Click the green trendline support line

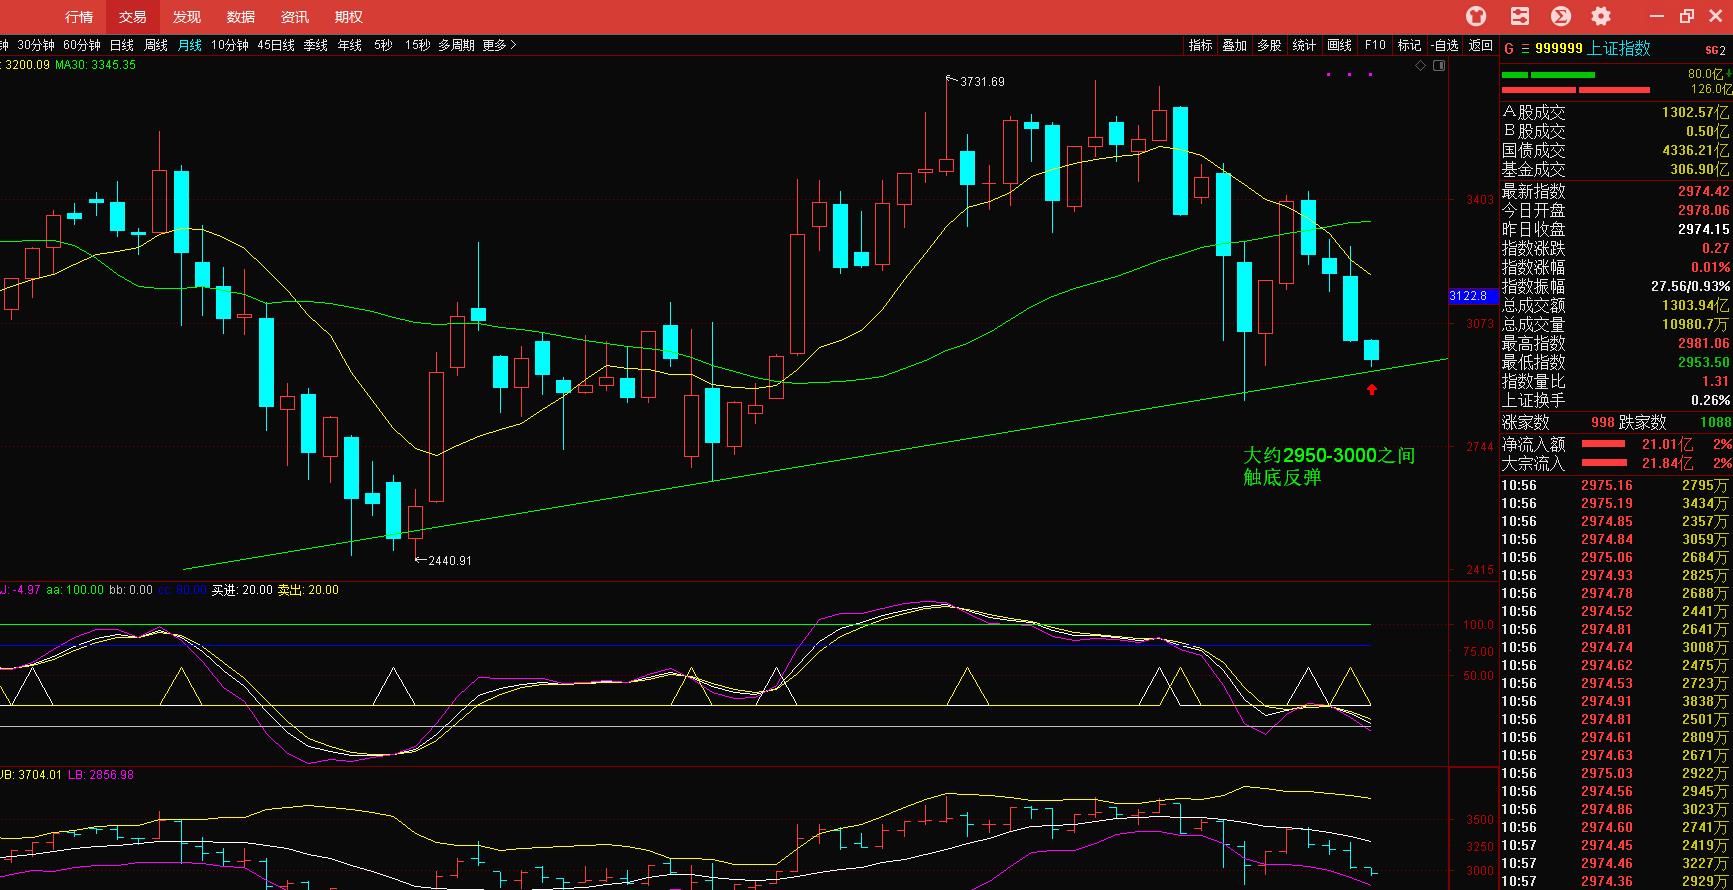[x=815, y=463]
